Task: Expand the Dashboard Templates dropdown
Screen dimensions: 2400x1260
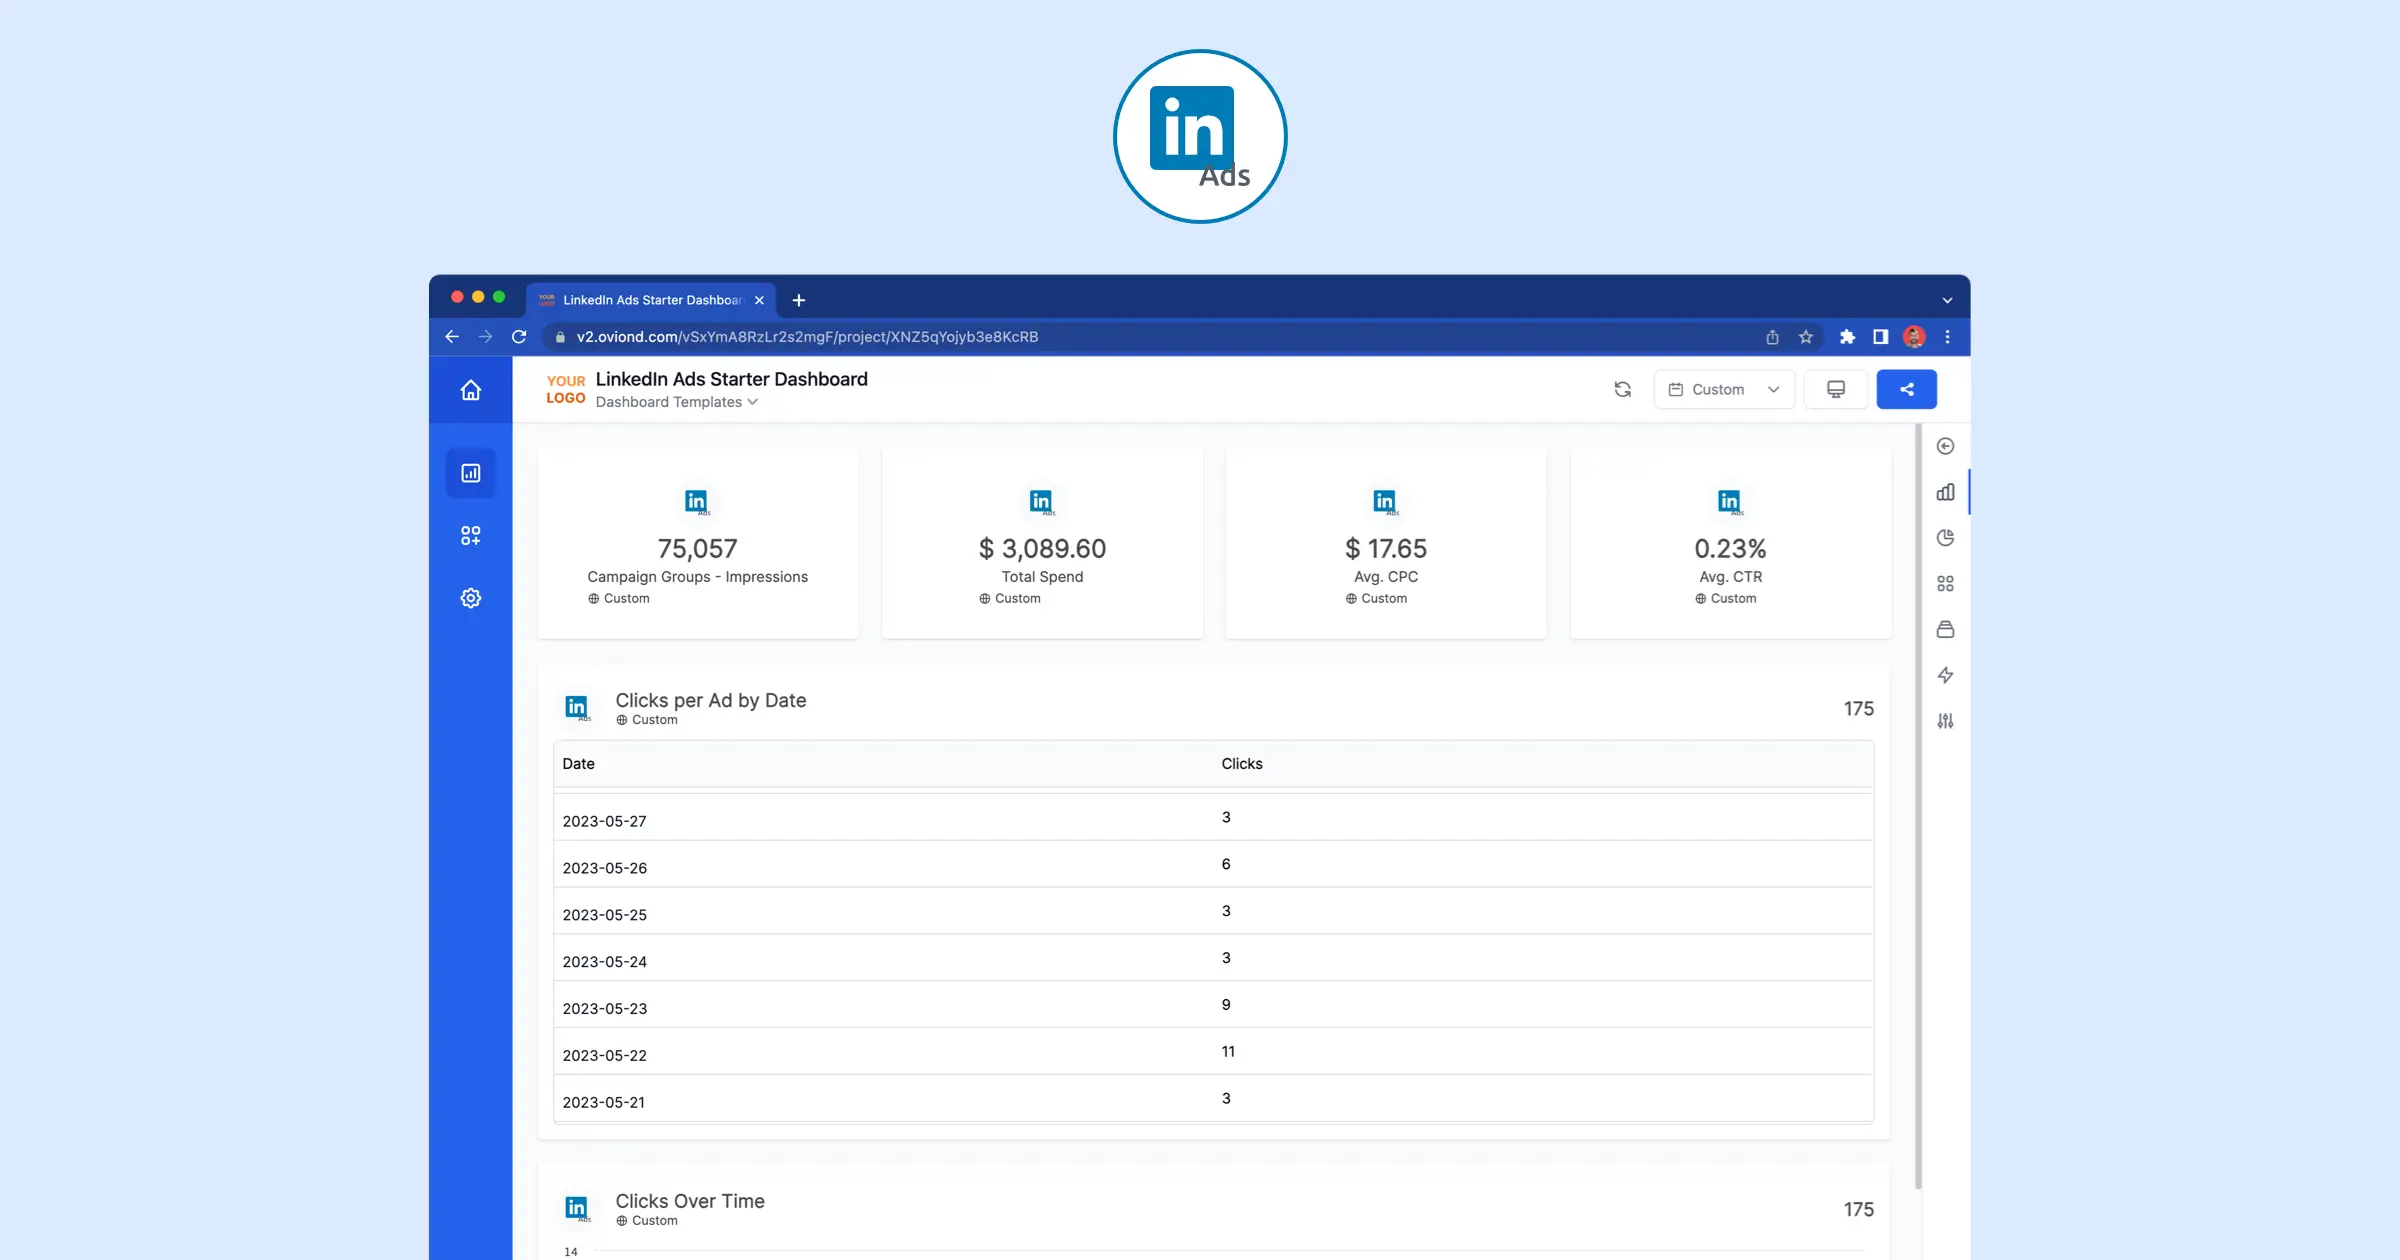Action: [x=677, y=402]
